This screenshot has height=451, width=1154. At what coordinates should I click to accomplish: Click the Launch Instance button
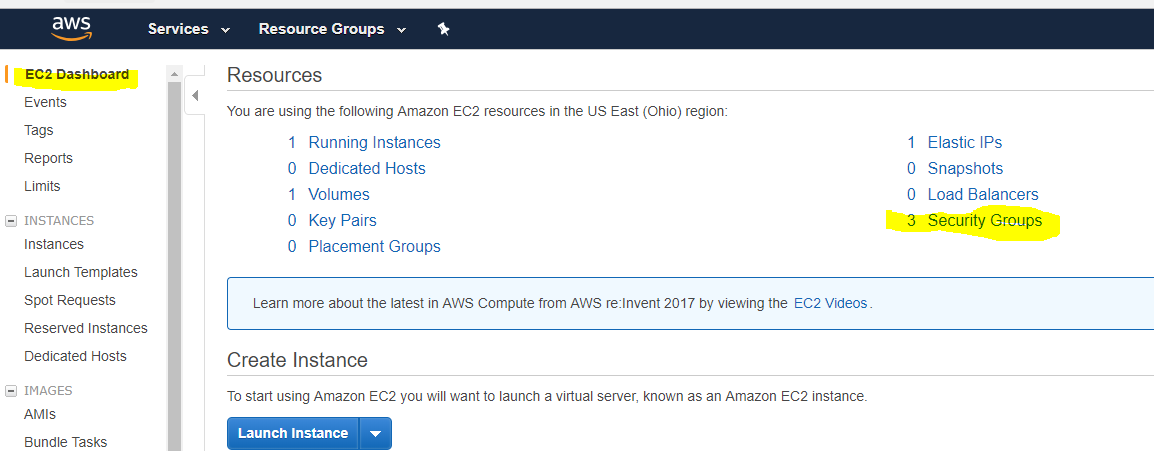[293, 433]
